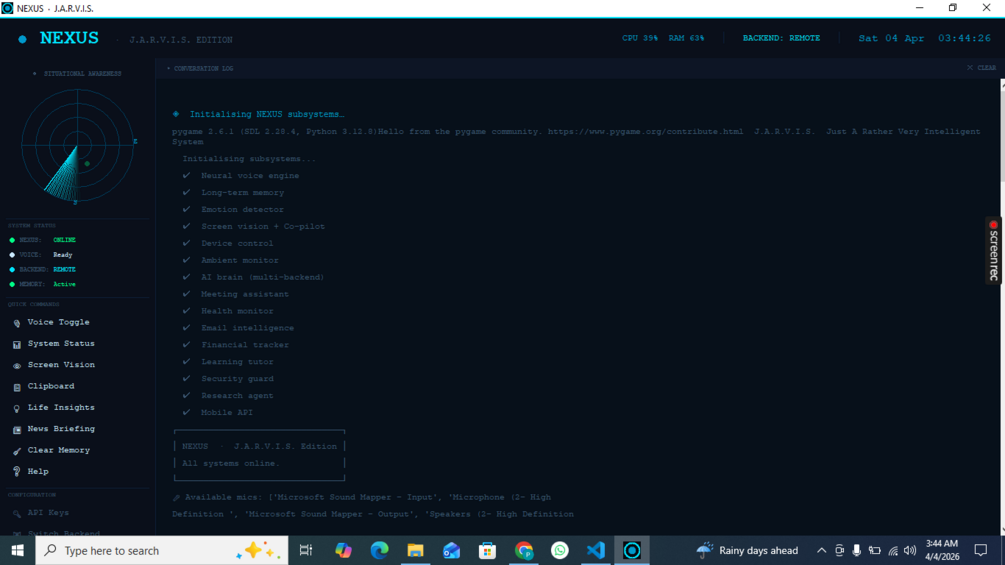Open Task View on the taskbar
Image resolution: width=1005 pixels, height=565 pixels.
(306, 550)
